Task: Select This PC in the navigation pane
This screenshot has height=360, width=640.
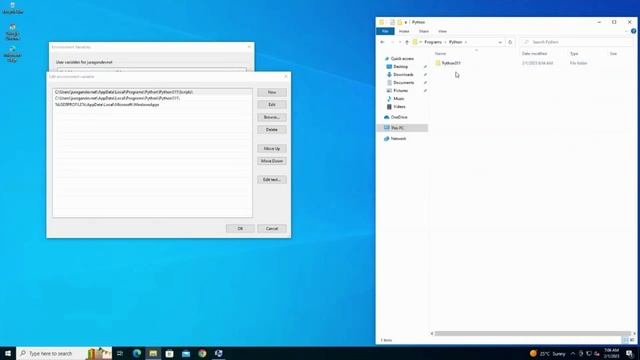Action: point(402,128)
